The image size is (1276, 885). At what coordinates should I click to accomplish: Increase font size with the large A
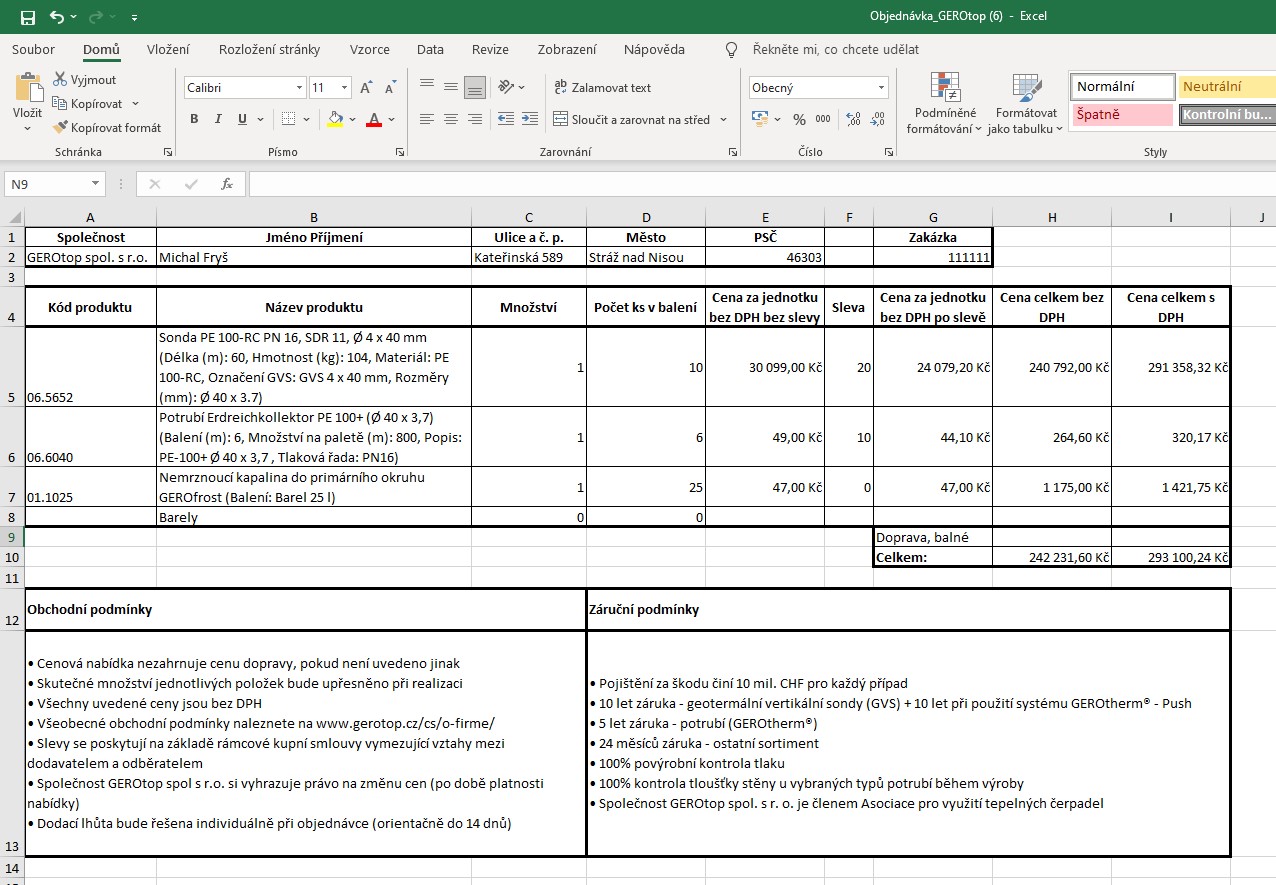(367, 88)
